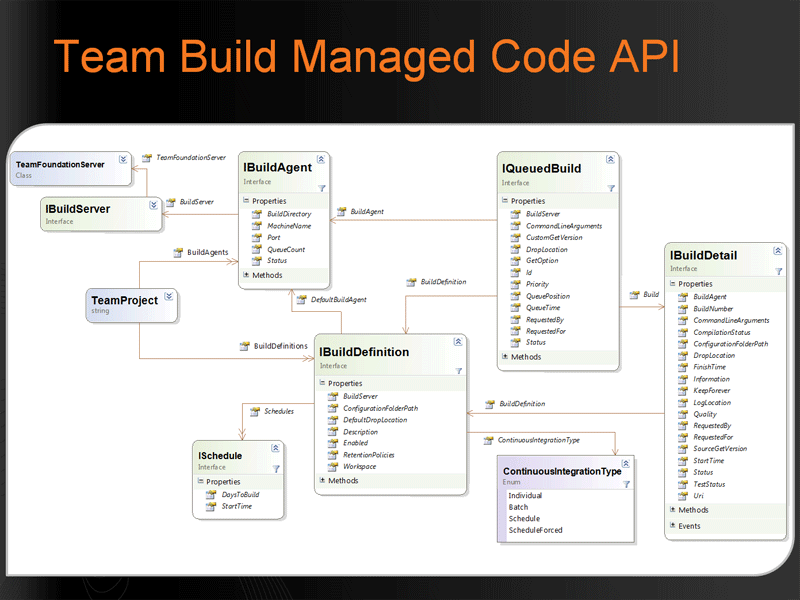The width and height of the screenshot is (800, 600).
Task: Click the Port property icon in IBuildAgent
Action: point(257,237)
